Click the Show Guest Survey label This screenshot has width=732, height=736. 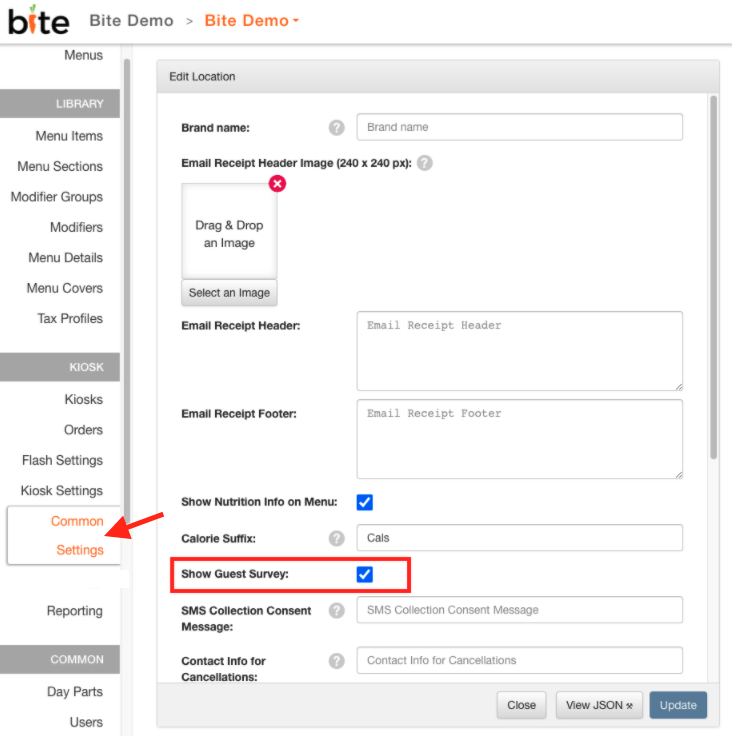coord(235,574)
